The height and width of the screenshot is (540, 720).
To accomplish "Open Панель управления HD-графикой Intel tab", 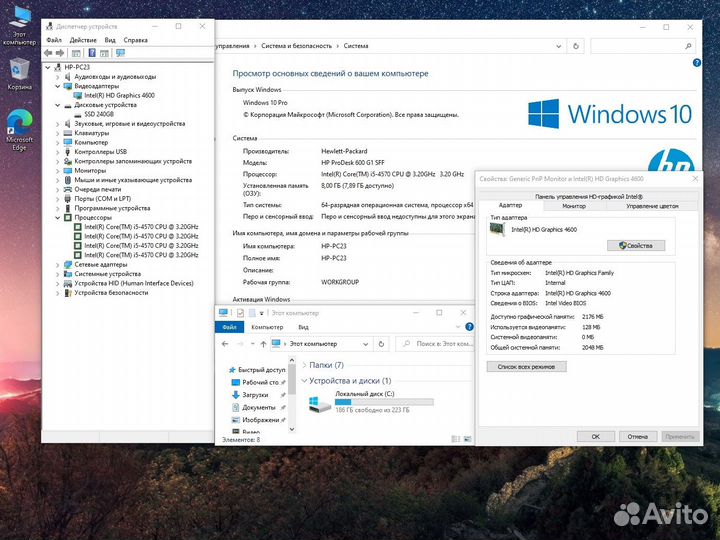I will 589,197.
